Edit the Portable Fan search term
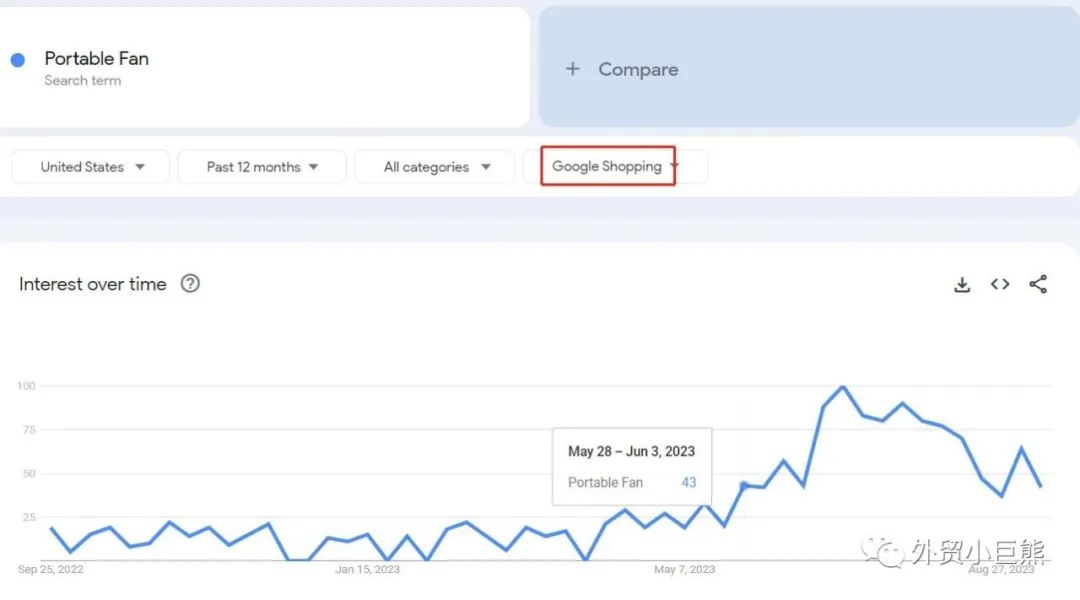The height and width of the screenshot is (600, 1080). click(x=97, y=59)
